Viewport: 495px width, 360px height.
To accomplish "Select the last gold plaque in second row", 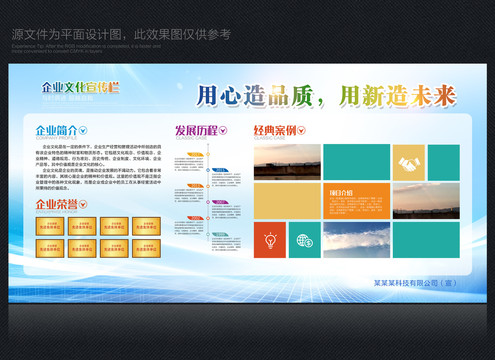I will click(x=147, y=248).
